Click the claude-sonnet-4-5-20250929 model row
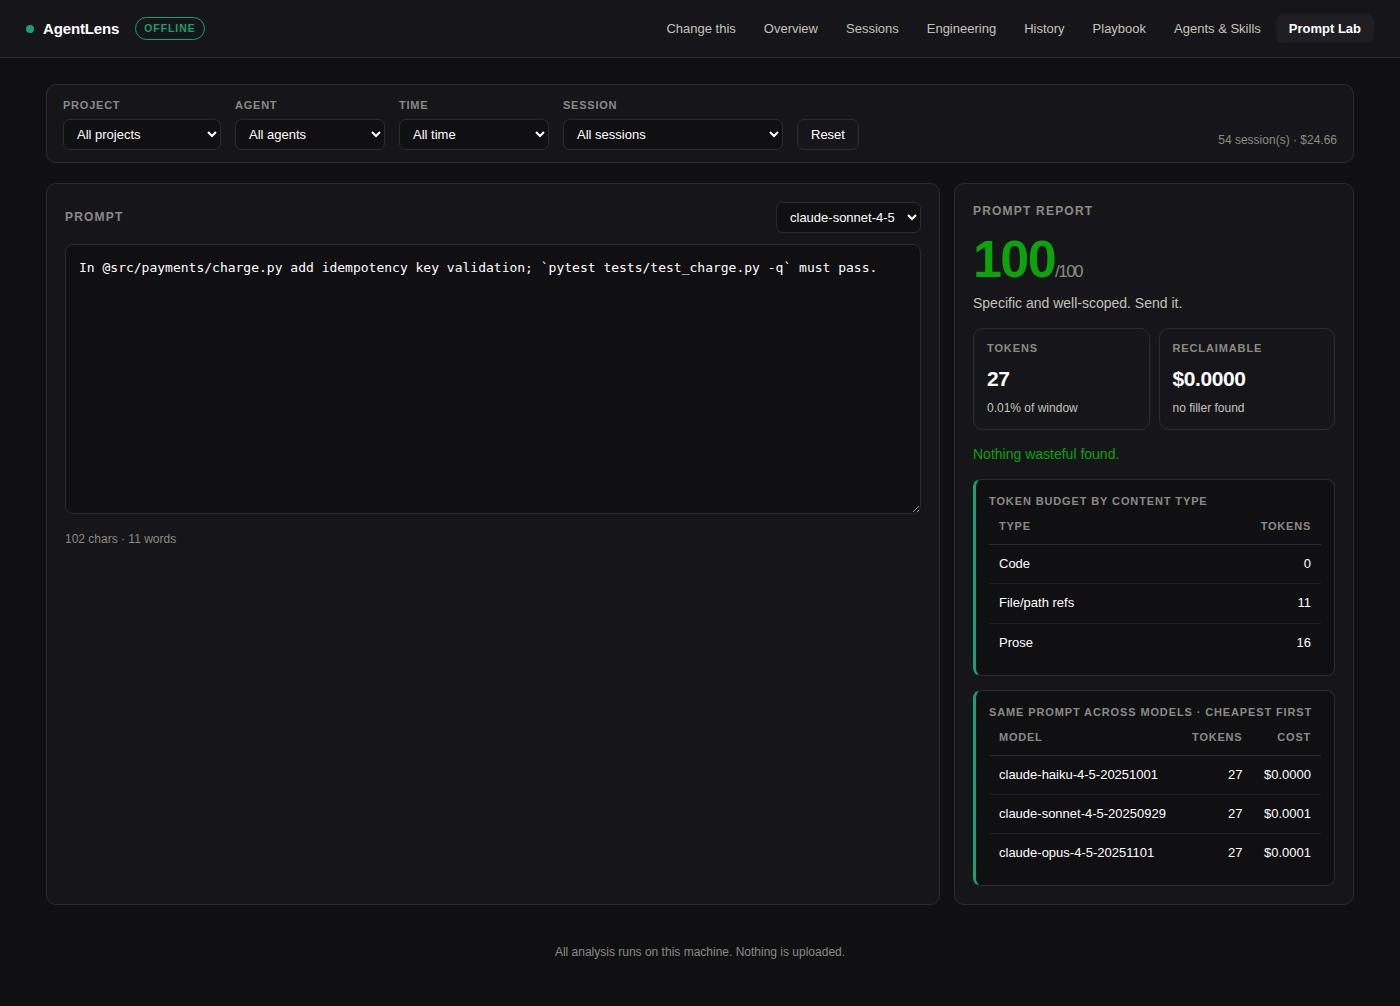The height and width of the screenshot is (1006, 1400). click(x=1155, y=814)
